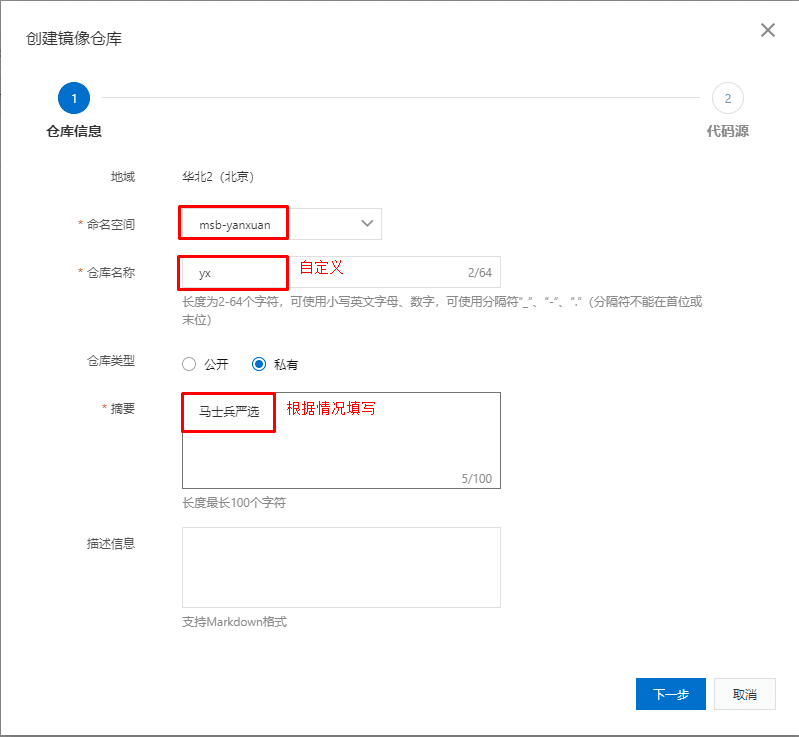Click the 描述信息 field label

pyautogui.click(x=111, y=544)
